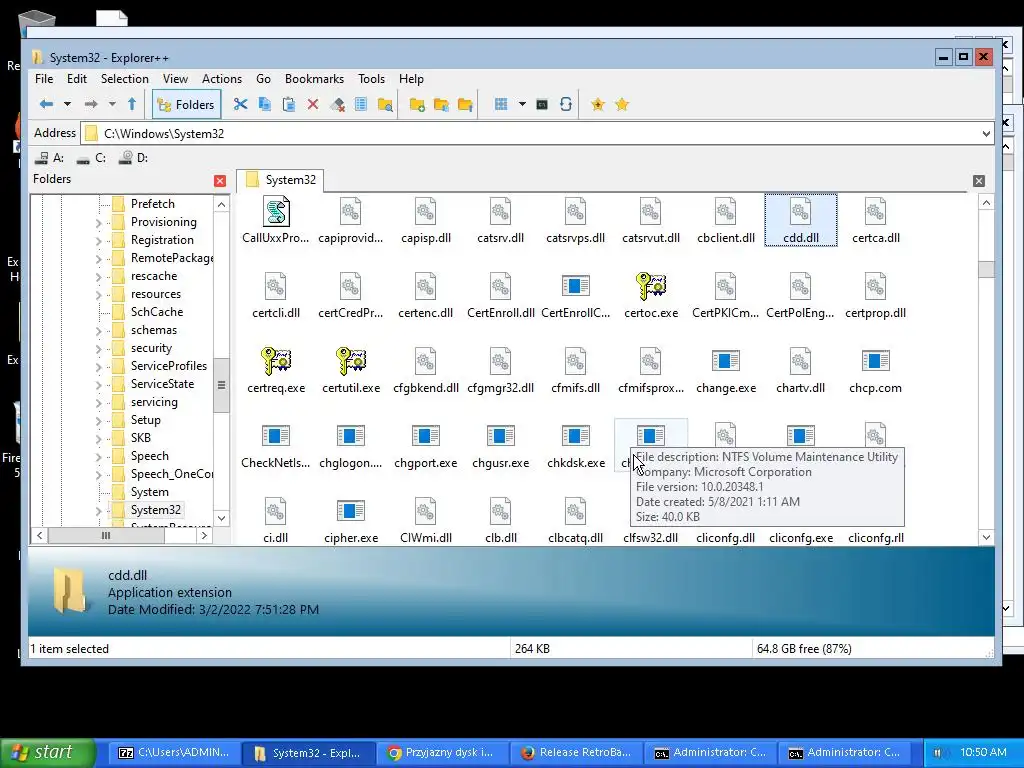This screenshot has height=768, width=1024.
Task: Select the SchCache folder in tree
Action: [x=157, y=312]
